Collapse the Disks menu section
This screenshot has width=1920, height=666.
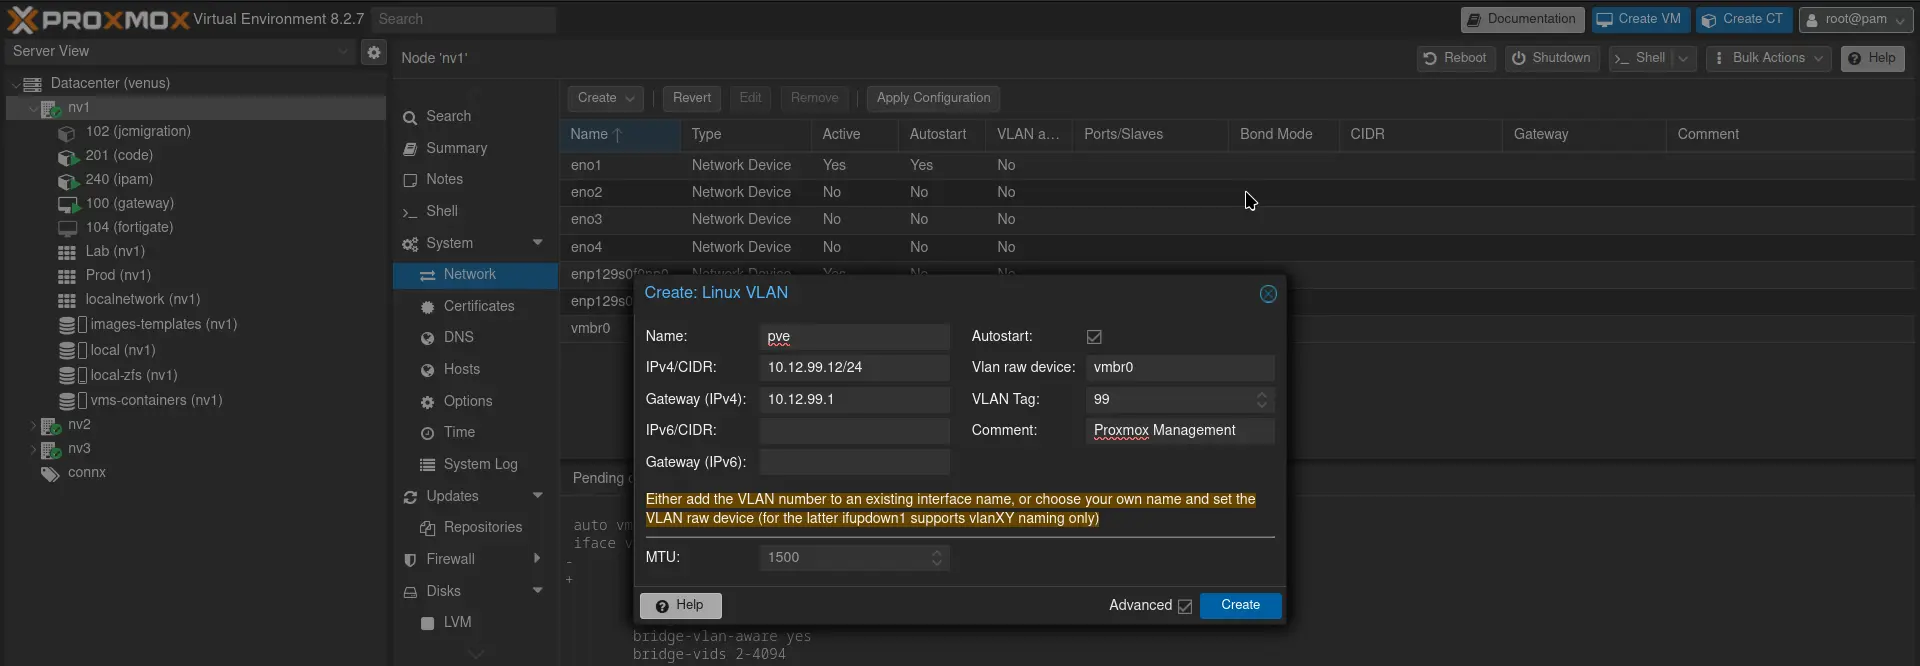coord(538,591)
